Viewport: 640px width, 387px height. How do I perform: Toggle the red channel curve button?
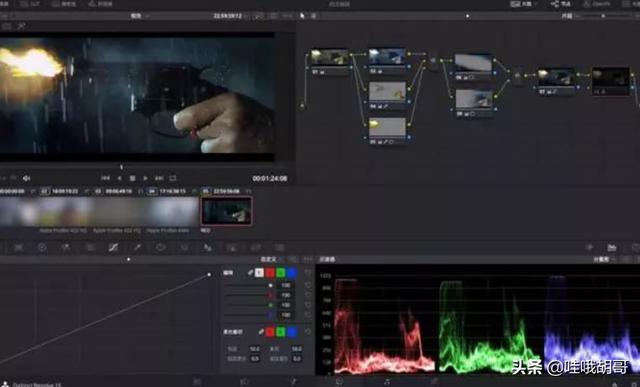[x=270, y=273]
